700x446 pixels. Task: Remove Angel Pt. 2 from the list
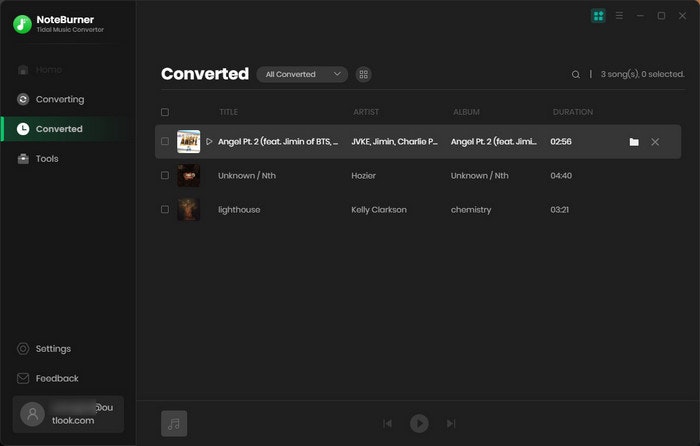click(x=655, y=142)
